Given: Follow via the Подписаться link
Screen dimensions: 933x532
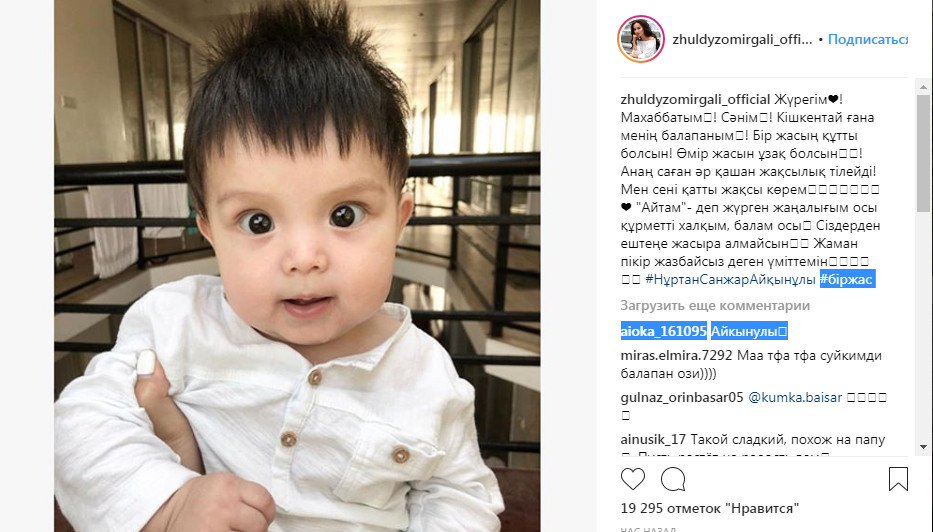Looking at the screenshot, I should (868, 39).
